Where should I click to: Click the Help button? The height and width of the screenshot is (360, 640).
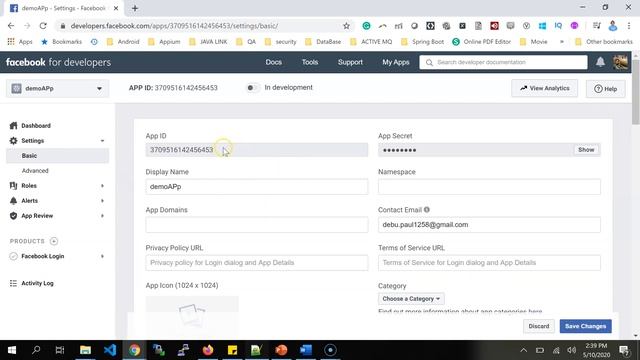pos(605,89)
